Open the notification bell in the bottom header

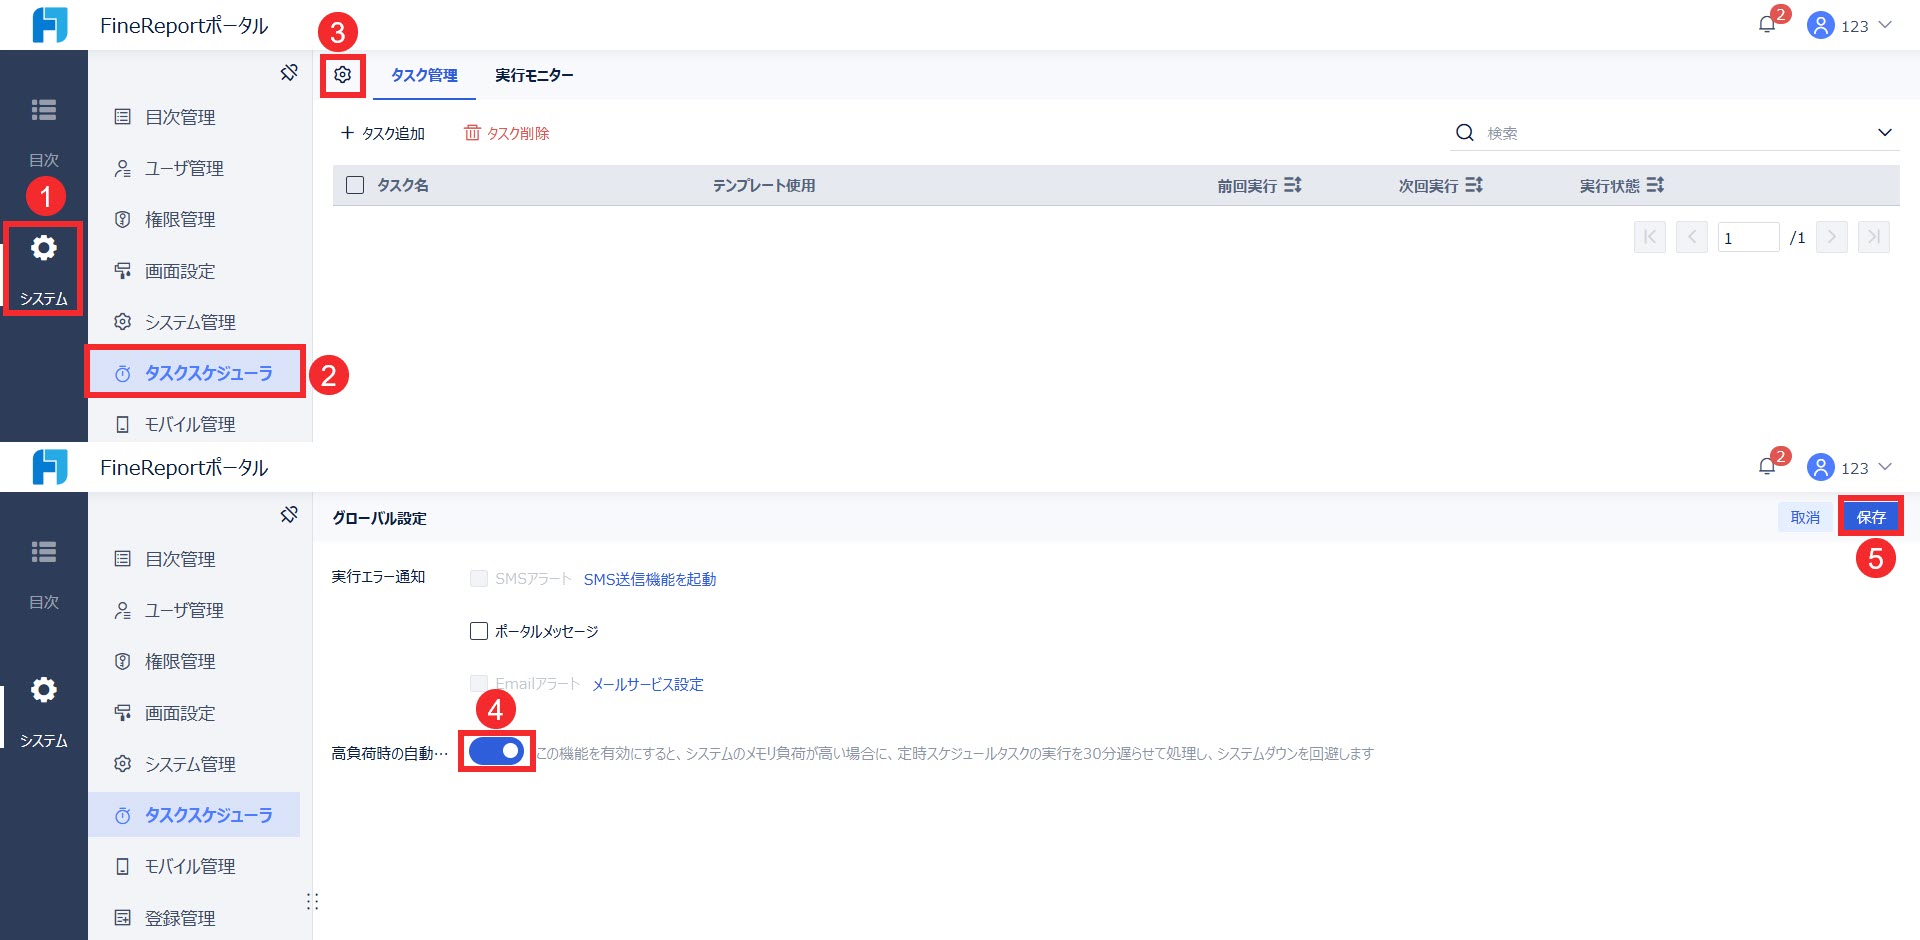click(x=1767, y=467)
